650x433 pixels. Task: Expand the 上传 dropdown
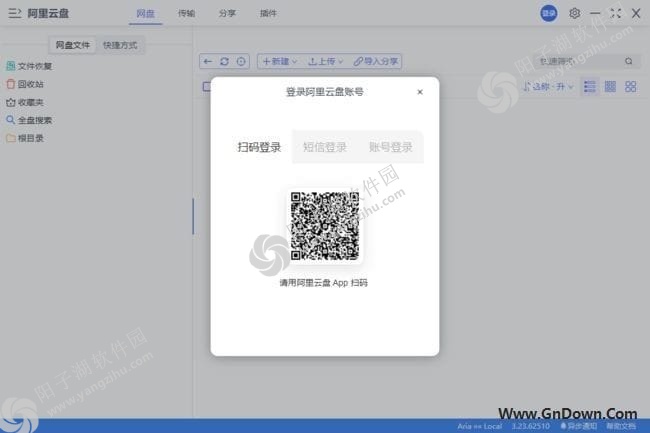326,61
